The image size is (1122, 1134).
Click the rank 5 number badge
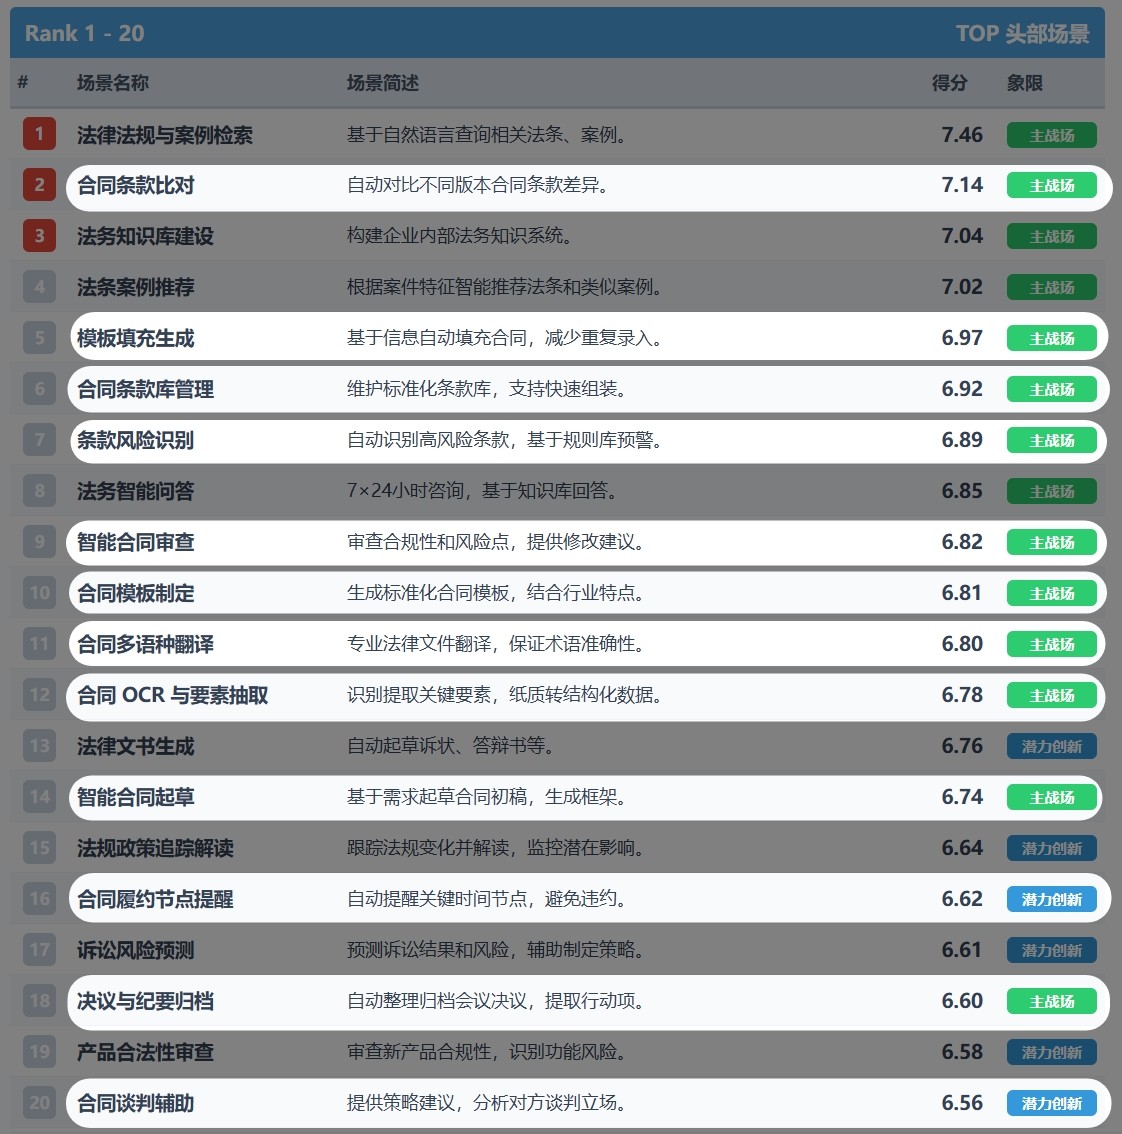[x=39, y=338]
